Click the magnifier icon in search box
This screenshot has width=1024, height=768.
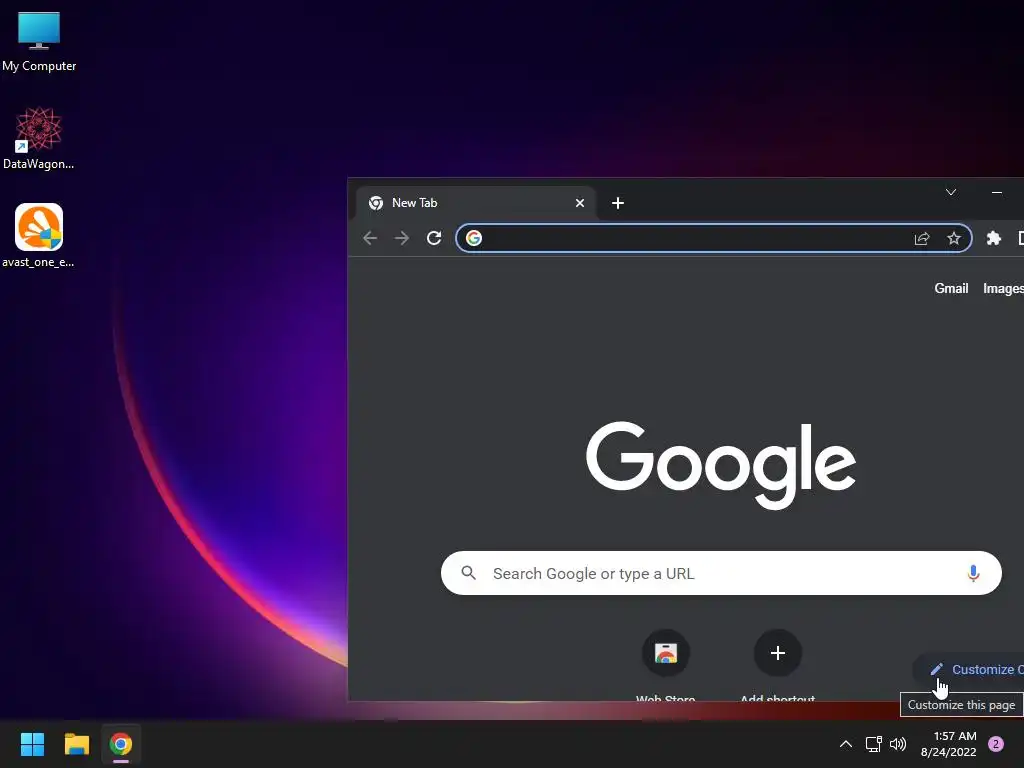point(469,573)
